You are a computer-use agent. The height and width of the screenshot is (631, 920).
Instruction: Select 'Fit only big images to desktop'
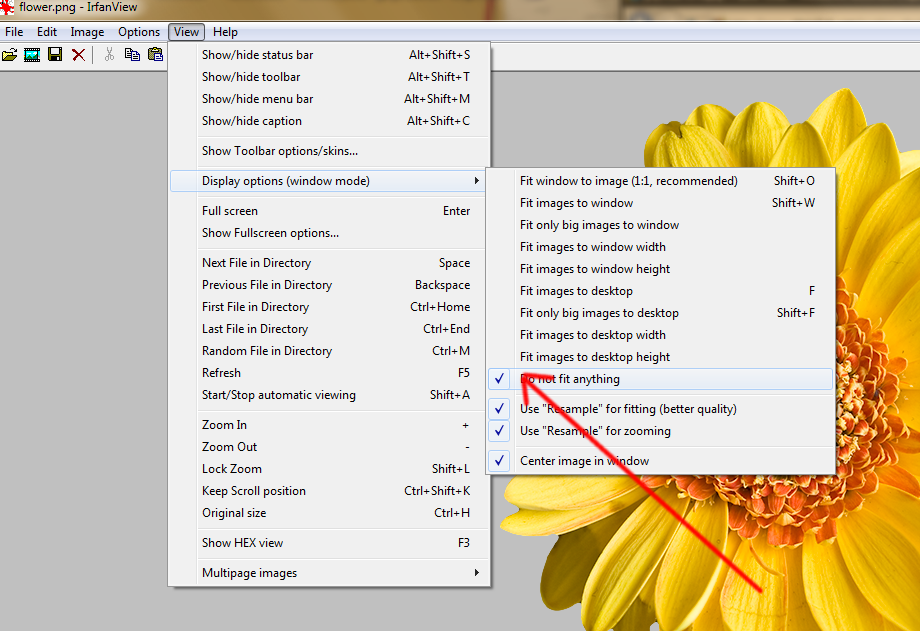(x=660, y=313)
